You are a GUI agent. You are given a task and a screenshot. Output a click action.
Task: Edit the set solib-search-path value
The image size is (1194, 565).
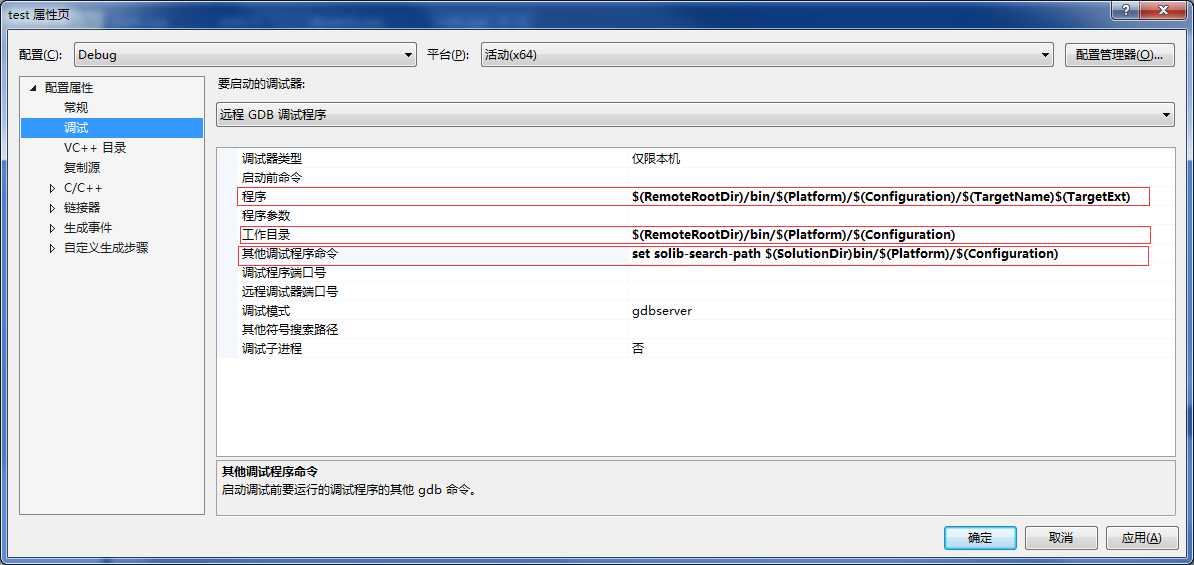pyautogui.click(x=845, y=254)
